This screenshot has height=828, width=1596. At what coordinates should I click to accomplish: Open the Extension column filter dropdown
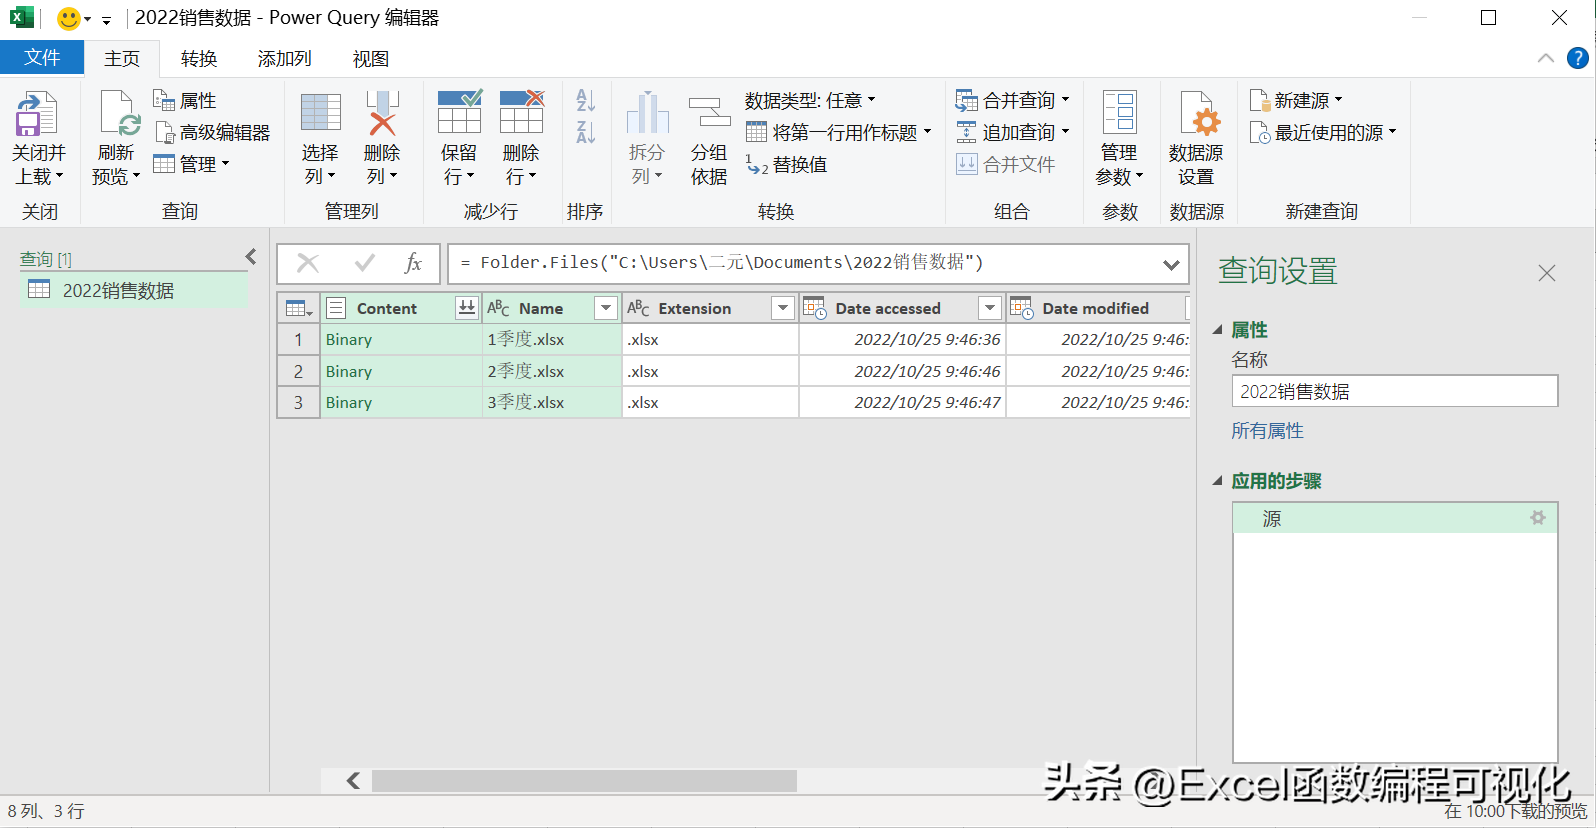783,308
